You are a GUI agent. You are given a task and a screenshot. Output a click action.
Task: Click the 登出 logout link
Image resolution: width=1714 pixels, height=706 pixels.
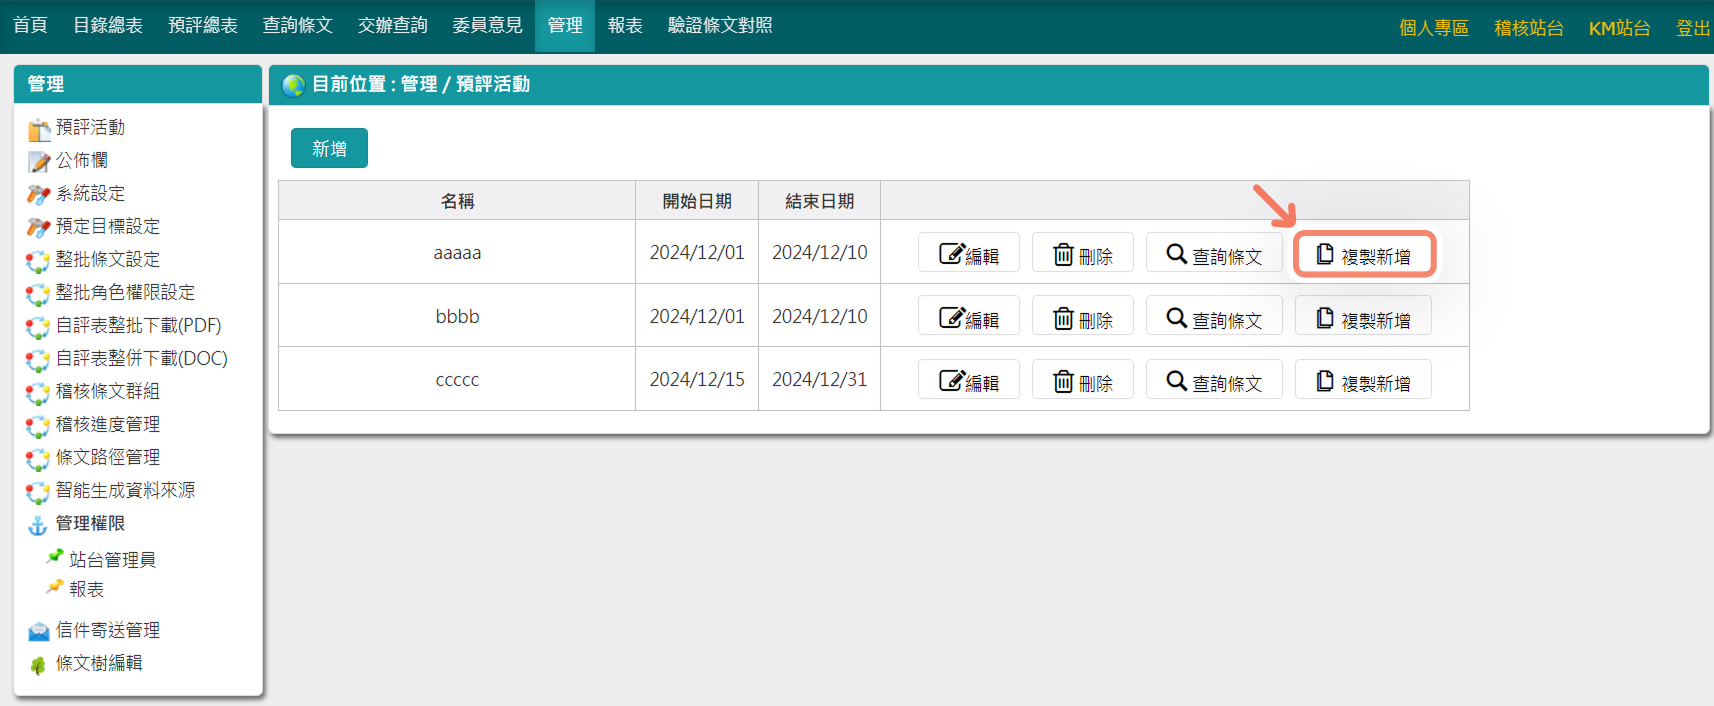(1692, 28)
